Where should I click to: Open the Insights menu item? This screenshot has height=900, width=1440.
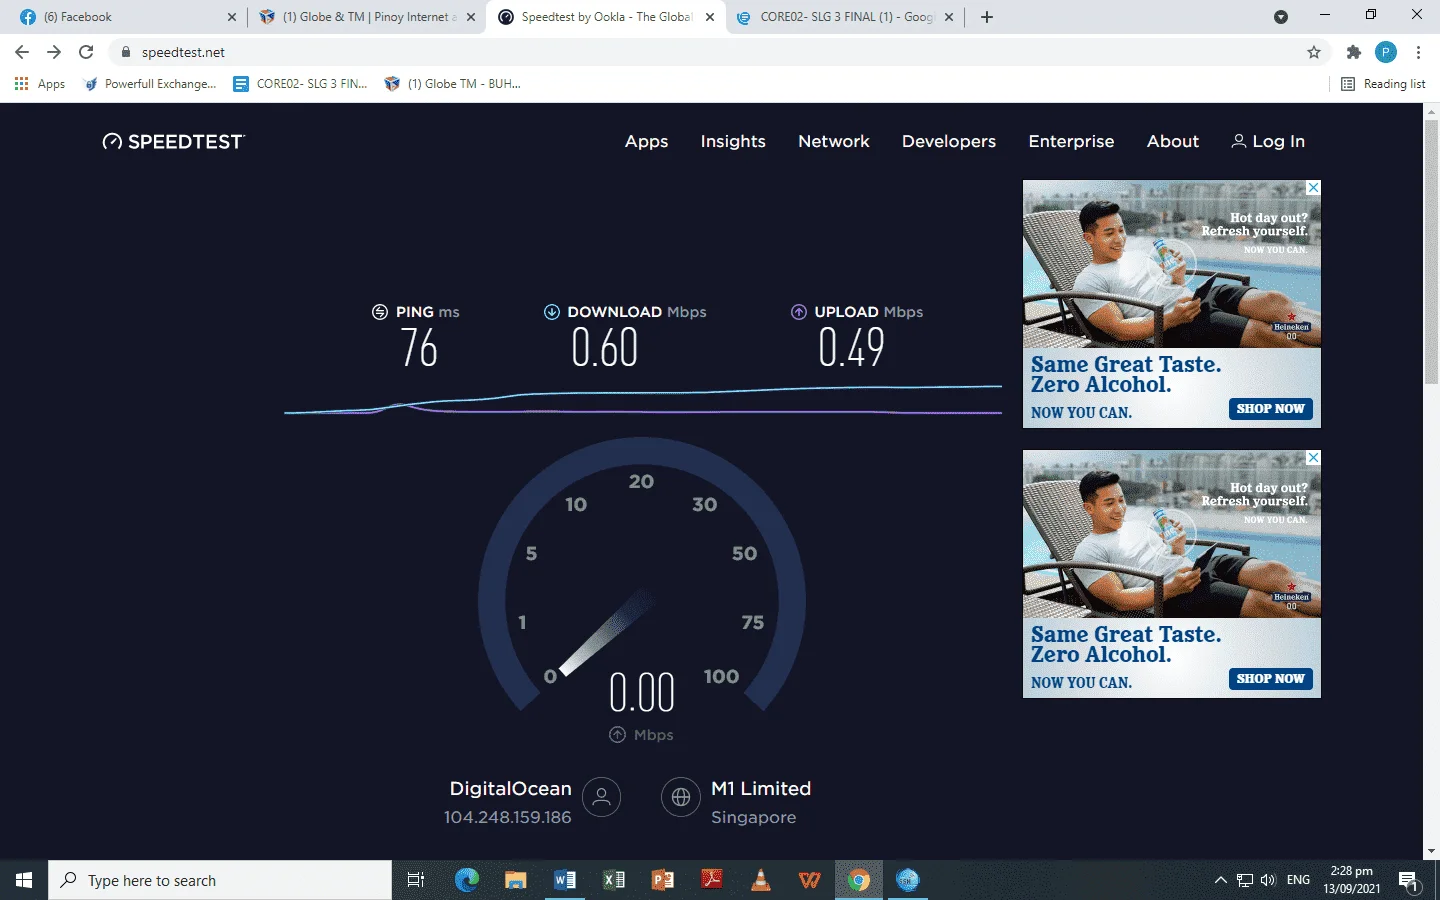click(x=733, y=141)
